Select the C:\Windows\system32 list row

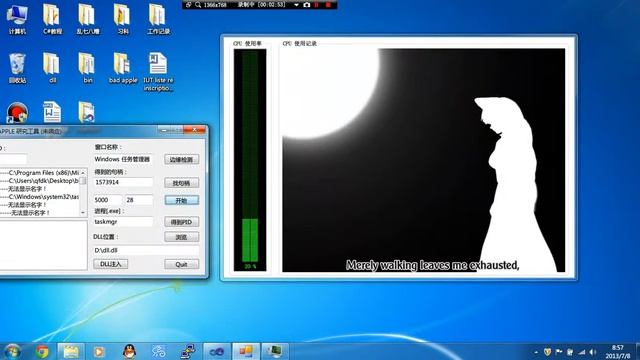pyautogui.click(x=40, y=197)
